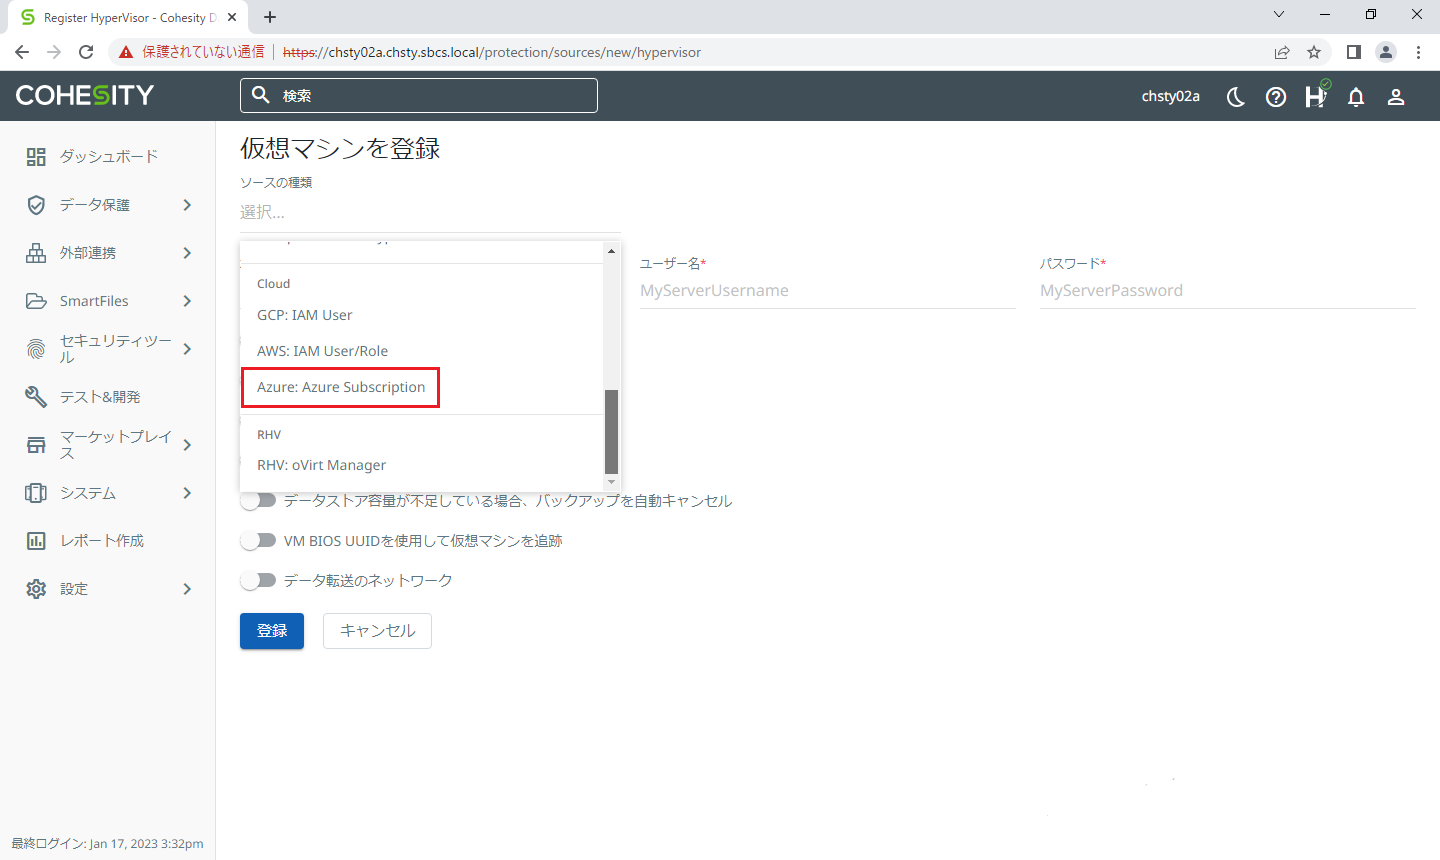The image size is (1440, 860).
Task: Expand the 外部連携 submenu chevron
Action: [187, 253]
